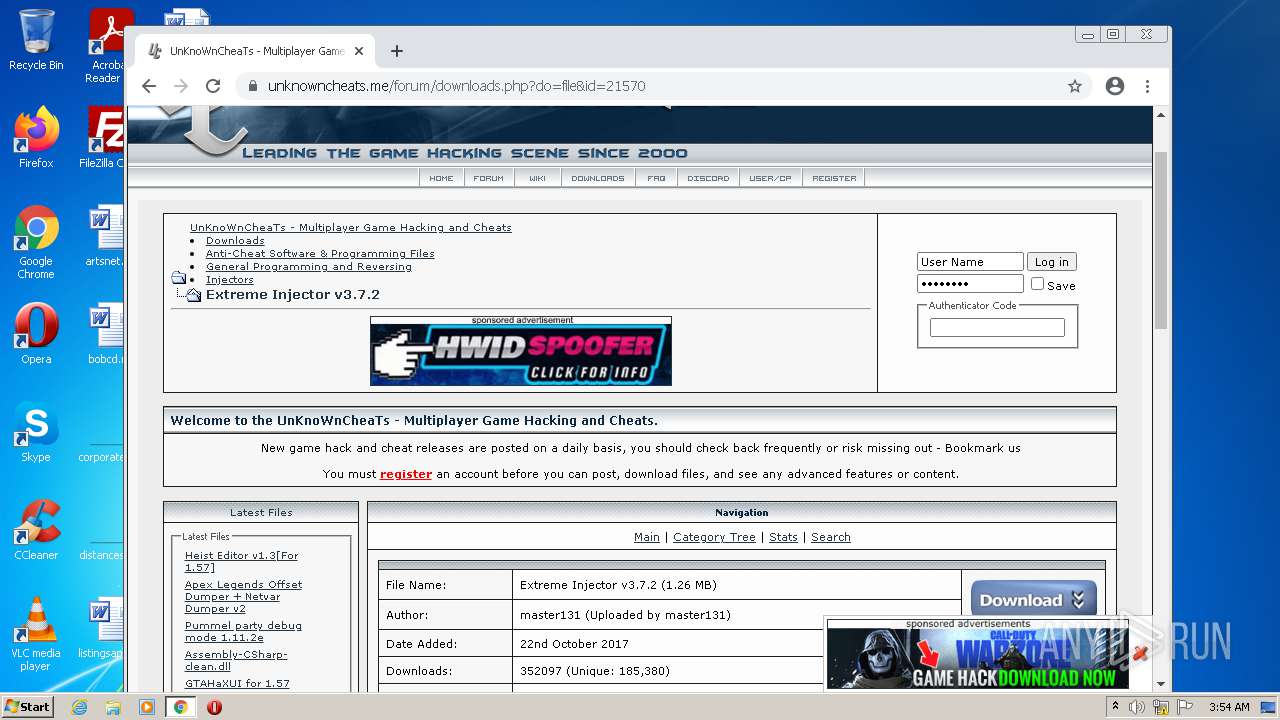This screenshot has height=720, width=1280.
Task: Open FAQ navigation item
Action: click(x=656, y=178)
